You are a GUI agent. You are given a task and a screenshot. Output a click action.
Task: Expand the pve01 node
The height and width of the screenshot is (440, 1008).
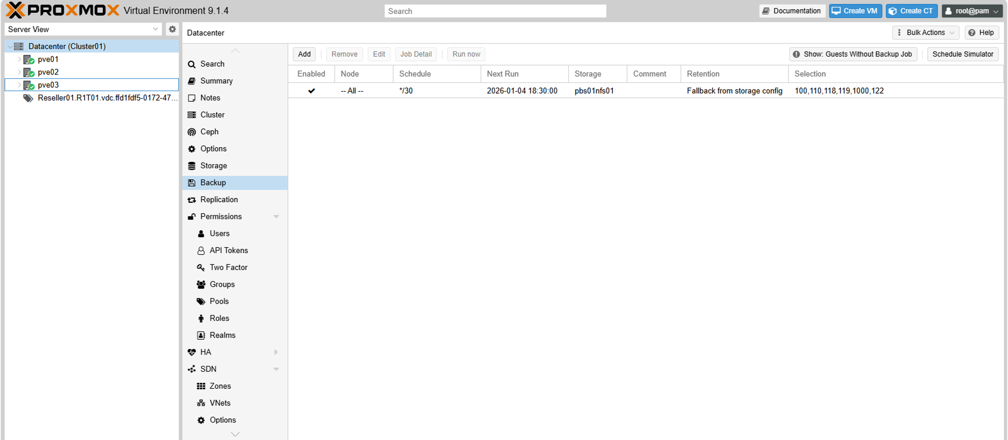click(19, 59)
